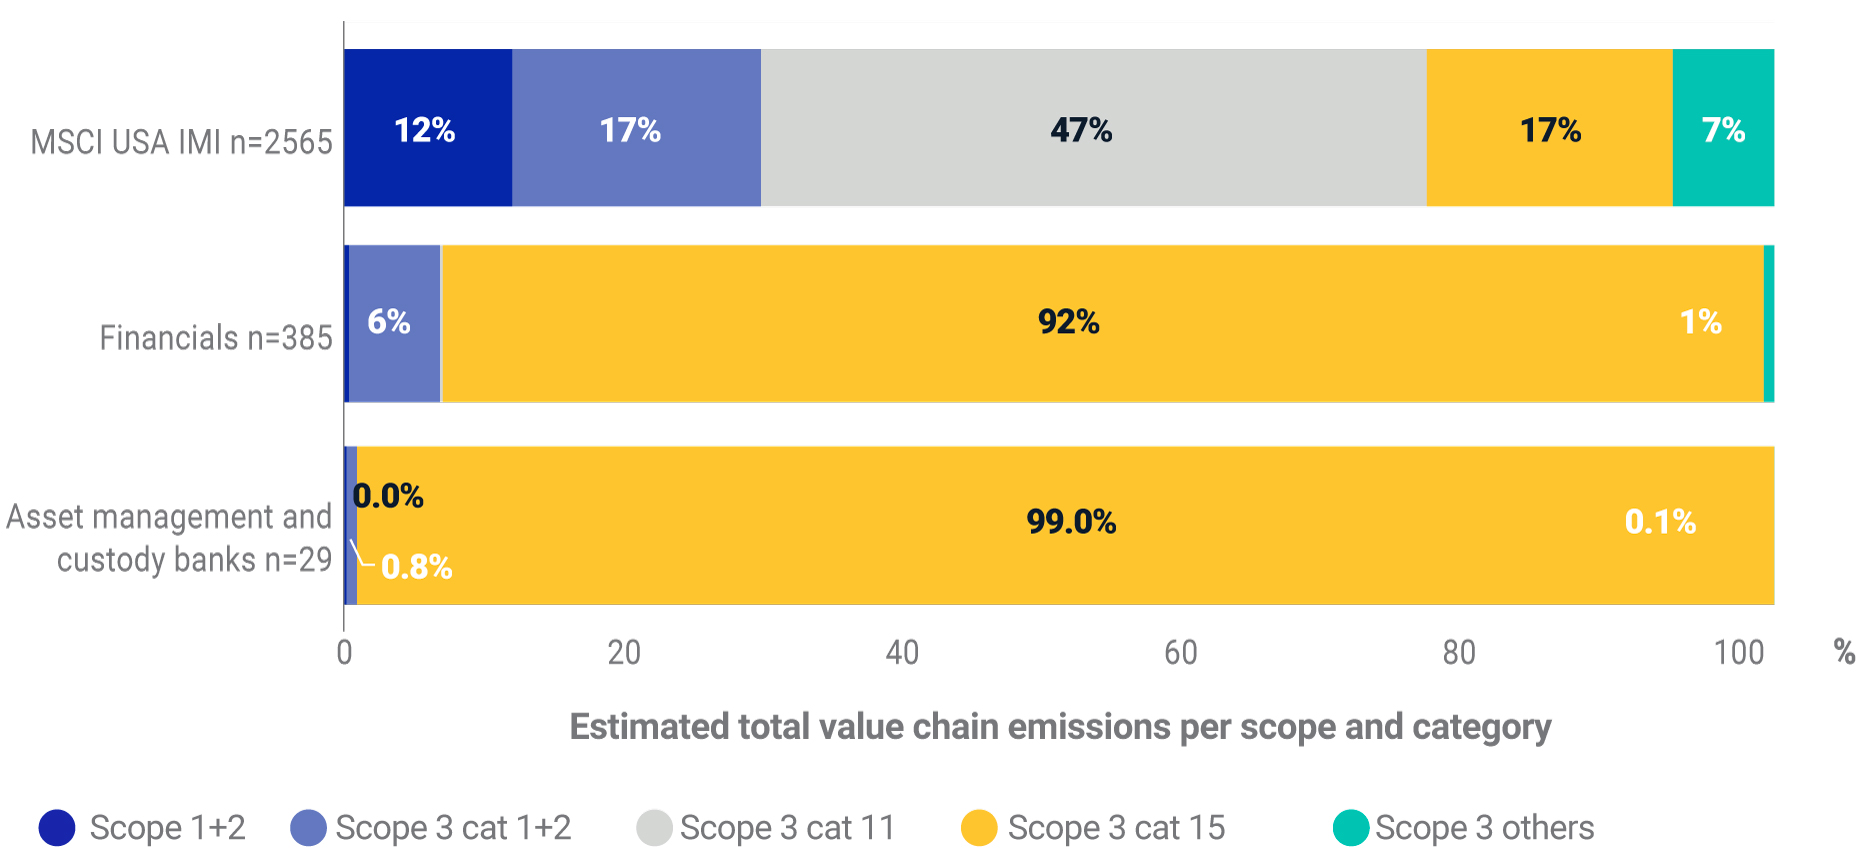Select the 99.0% yellow asset management segment
1870x860 pixels.
(1065, 525)
